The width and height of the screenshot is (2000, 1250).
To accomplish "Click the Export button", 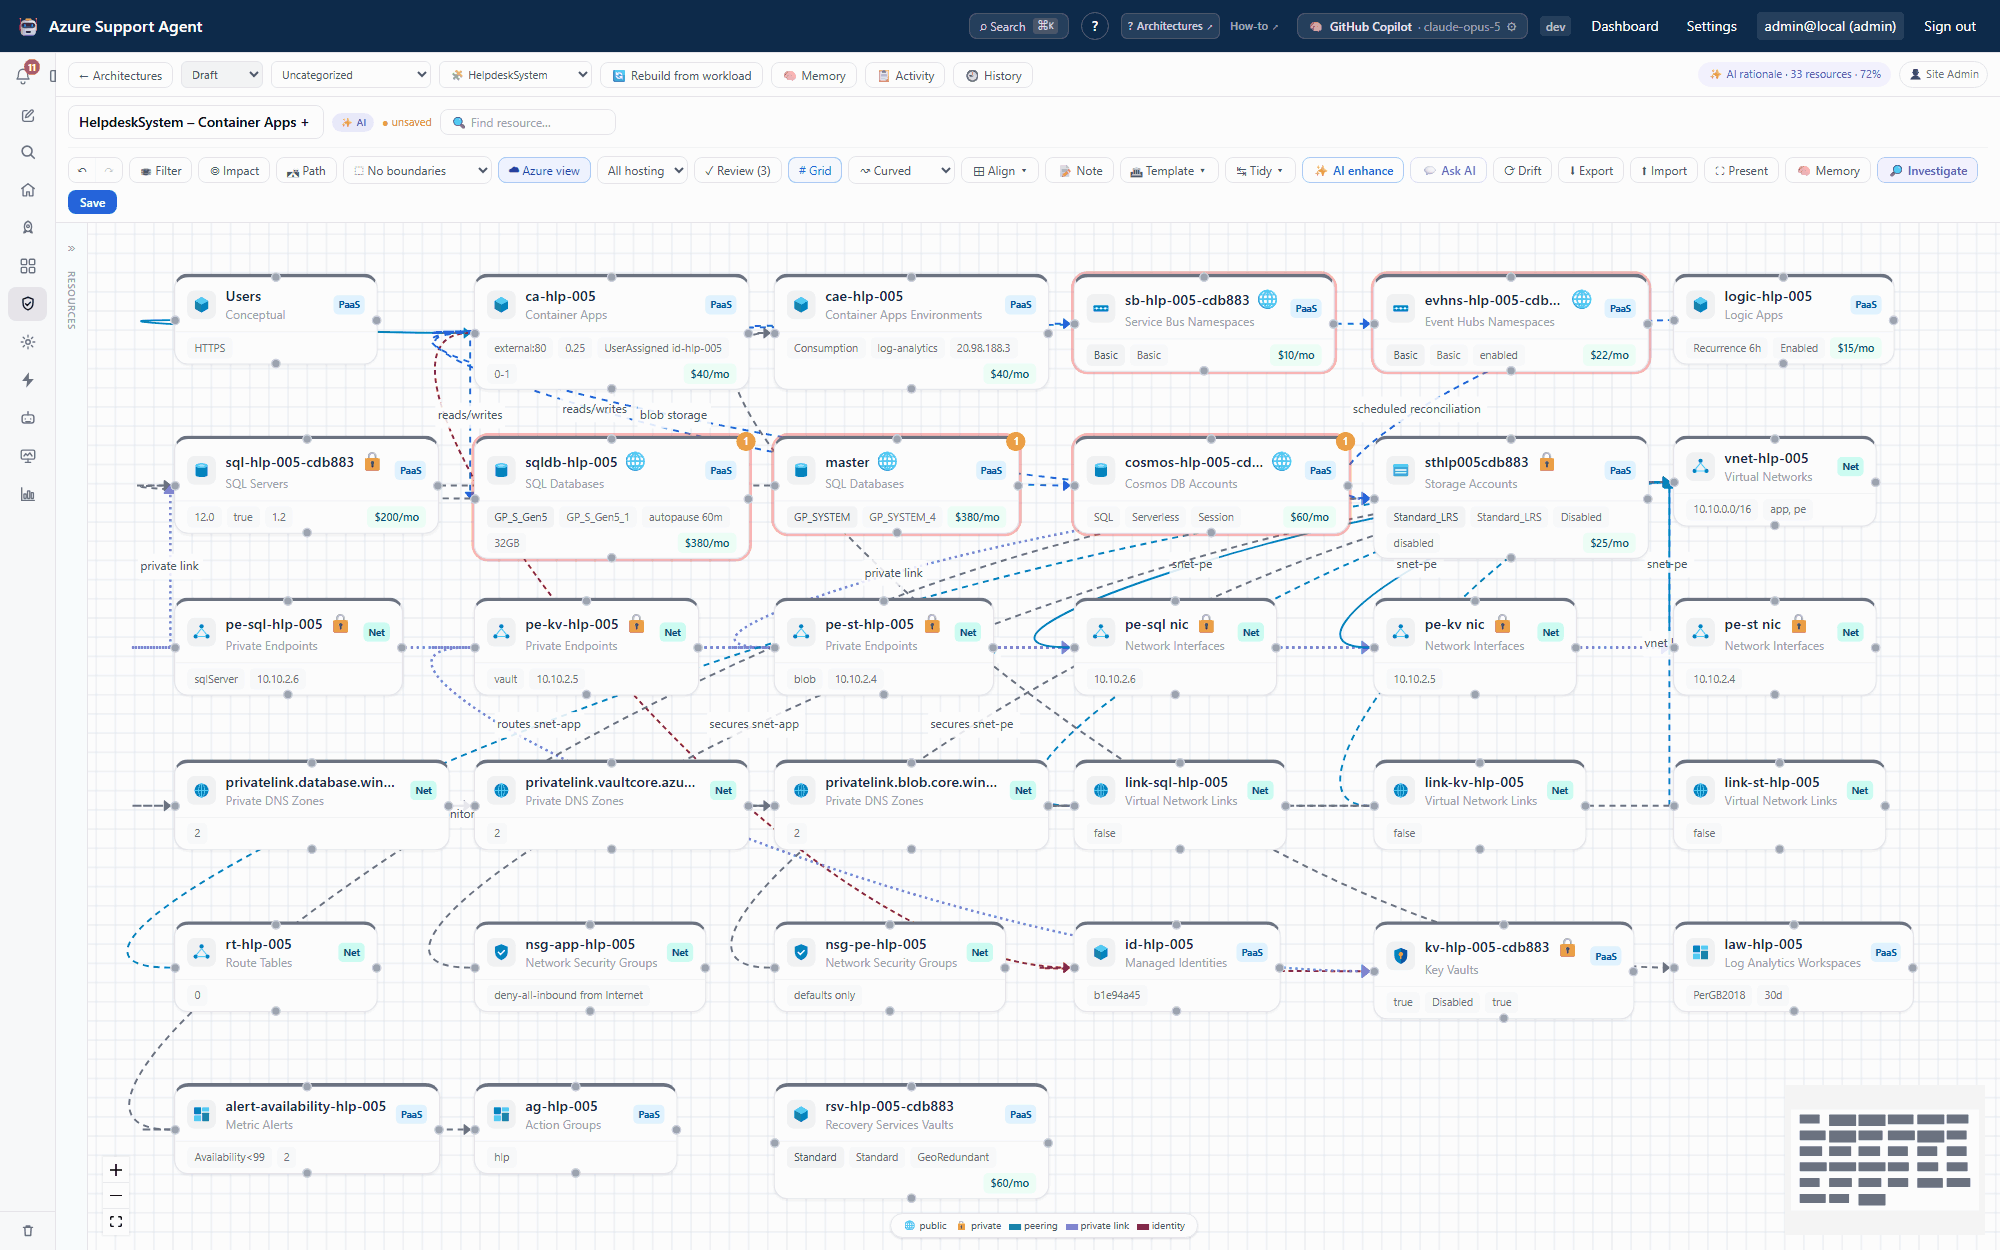I will (x=1591, y=171).
